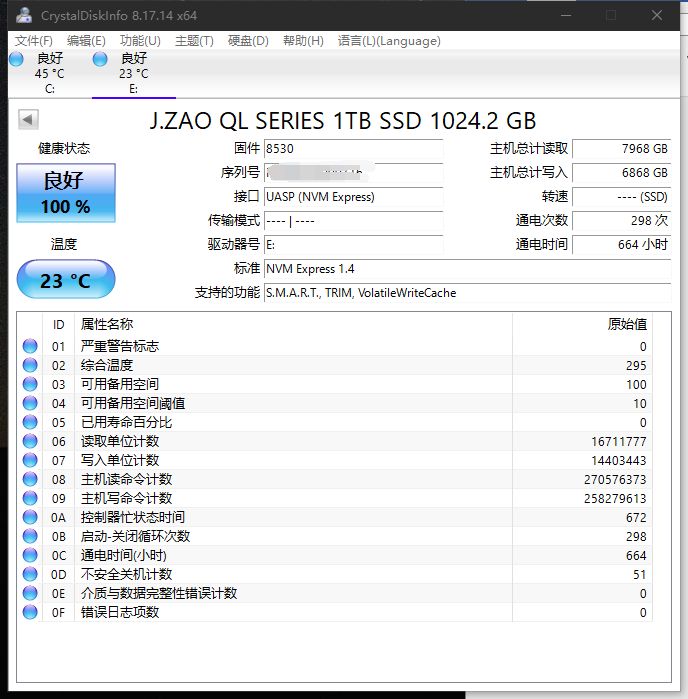Switch to the C: drive 45 °C tab
The height and width of the screenshot is (699, 688).
pos(49,73)
